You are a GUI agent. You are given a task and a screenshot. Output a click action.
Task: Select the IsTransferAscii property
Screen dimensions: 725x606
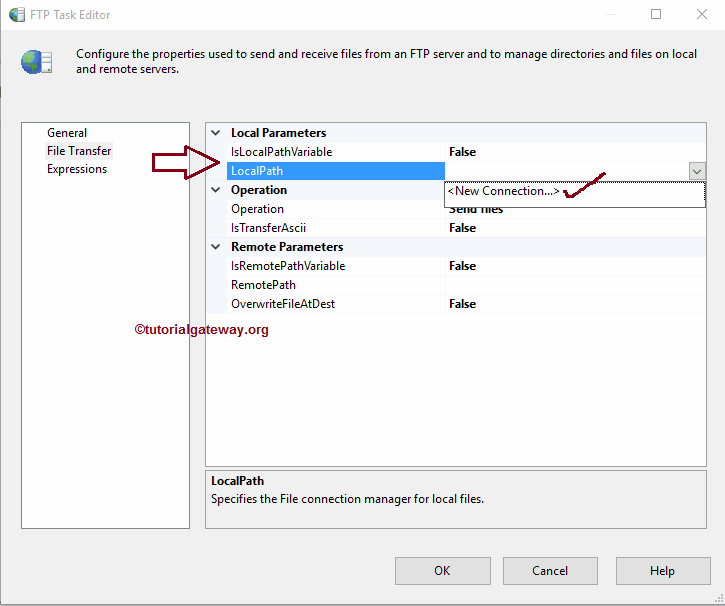pos(336,228)
